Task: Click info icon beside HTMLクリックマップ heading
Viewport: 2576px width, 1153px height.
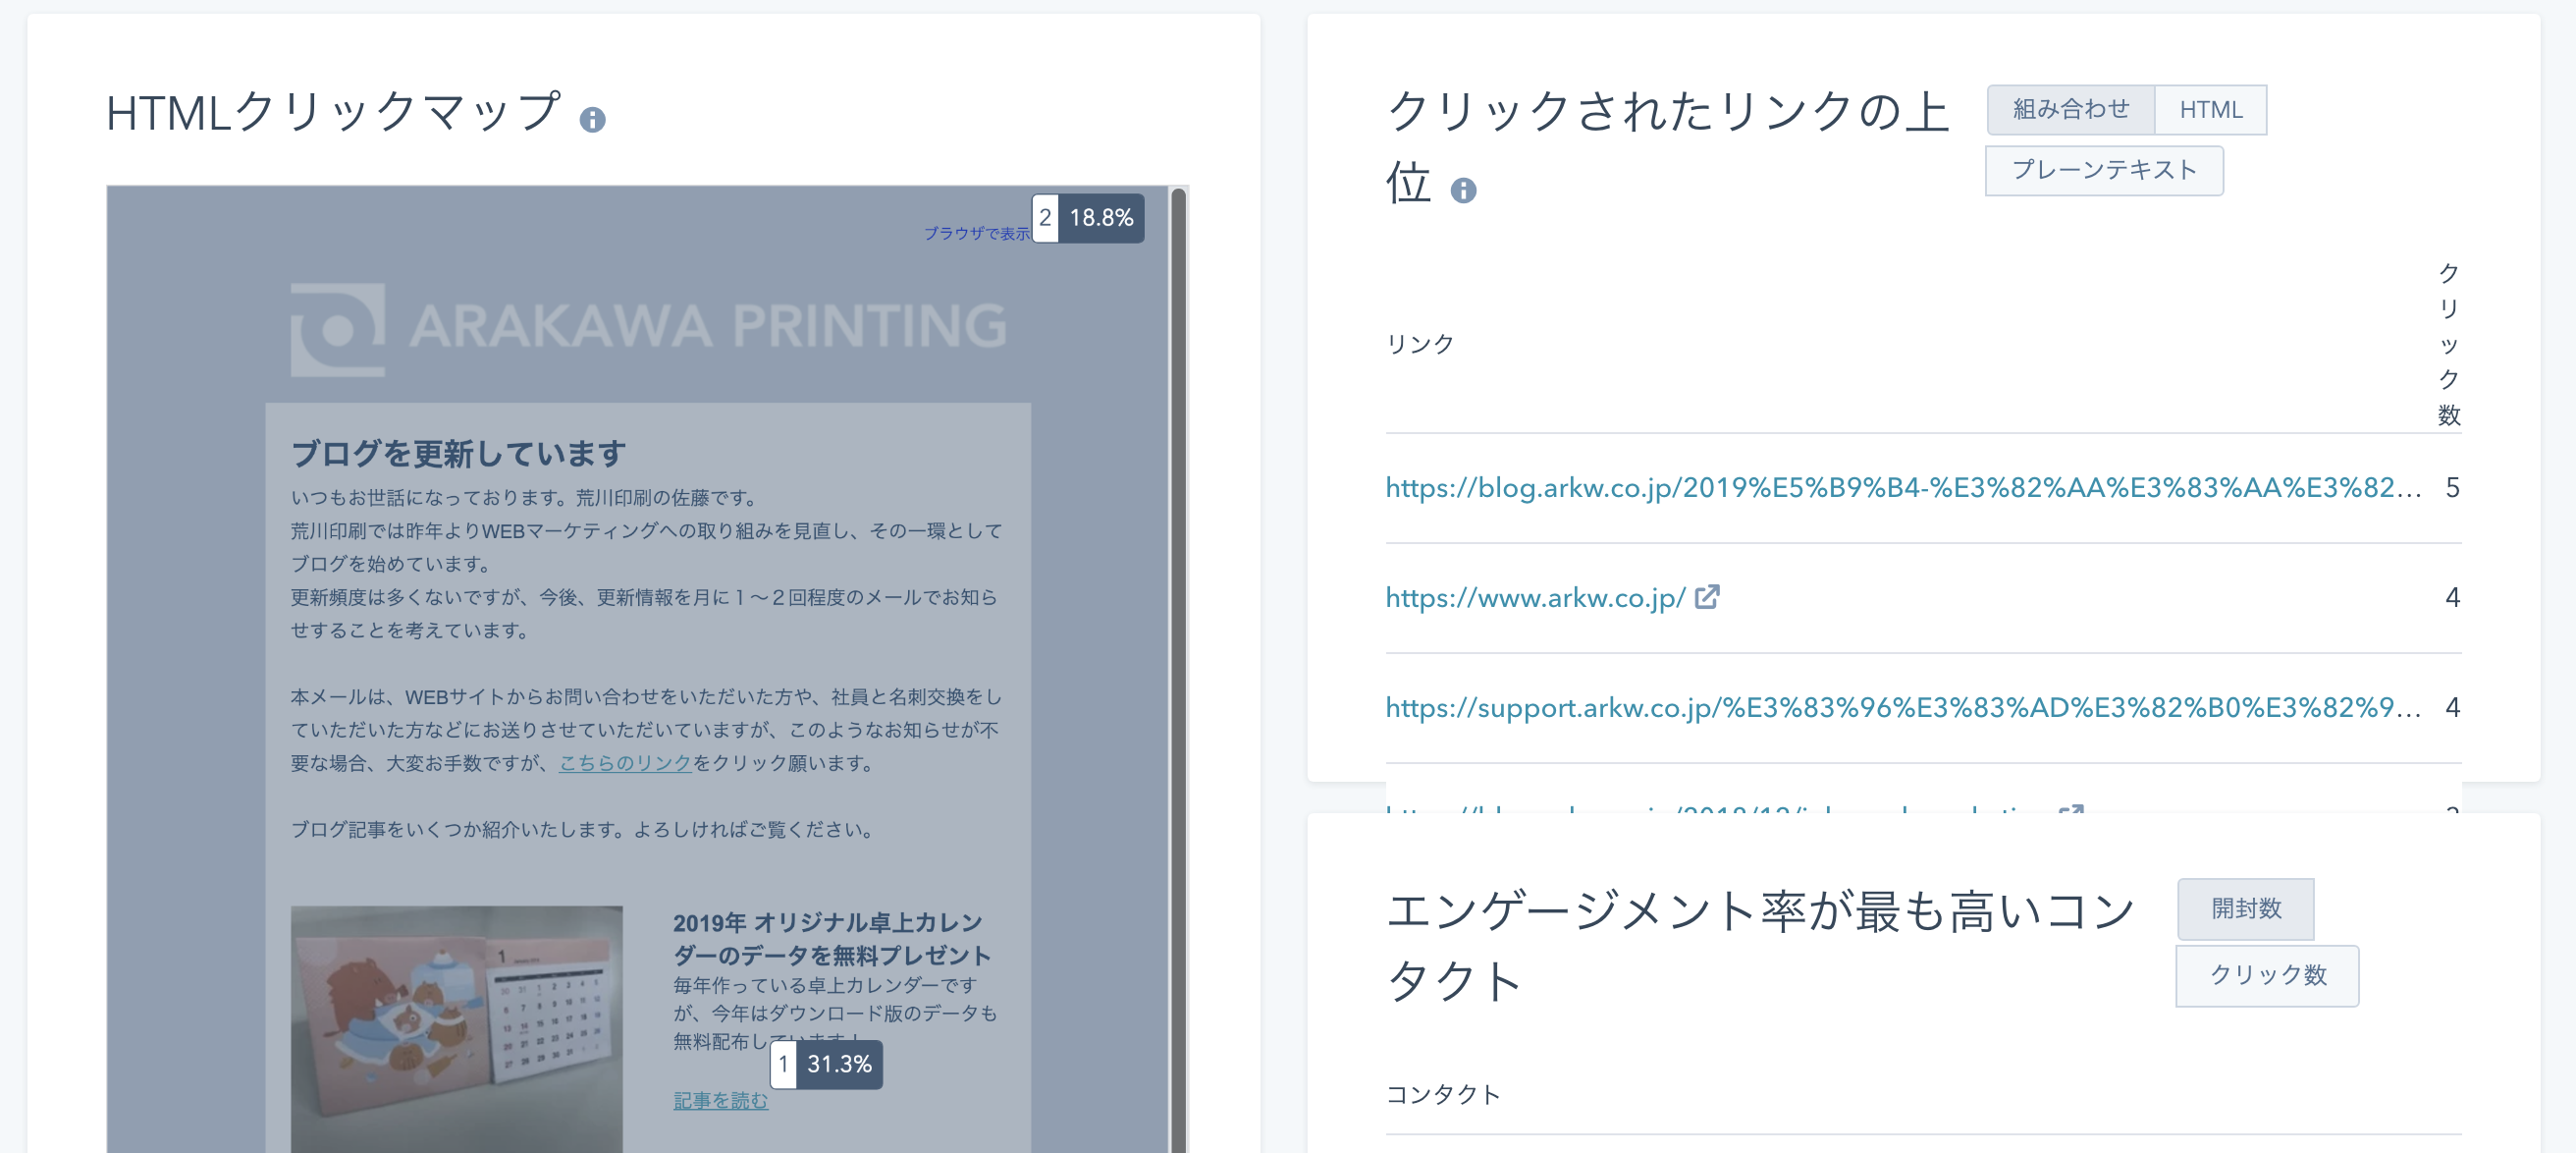Action: pos(592,120)
